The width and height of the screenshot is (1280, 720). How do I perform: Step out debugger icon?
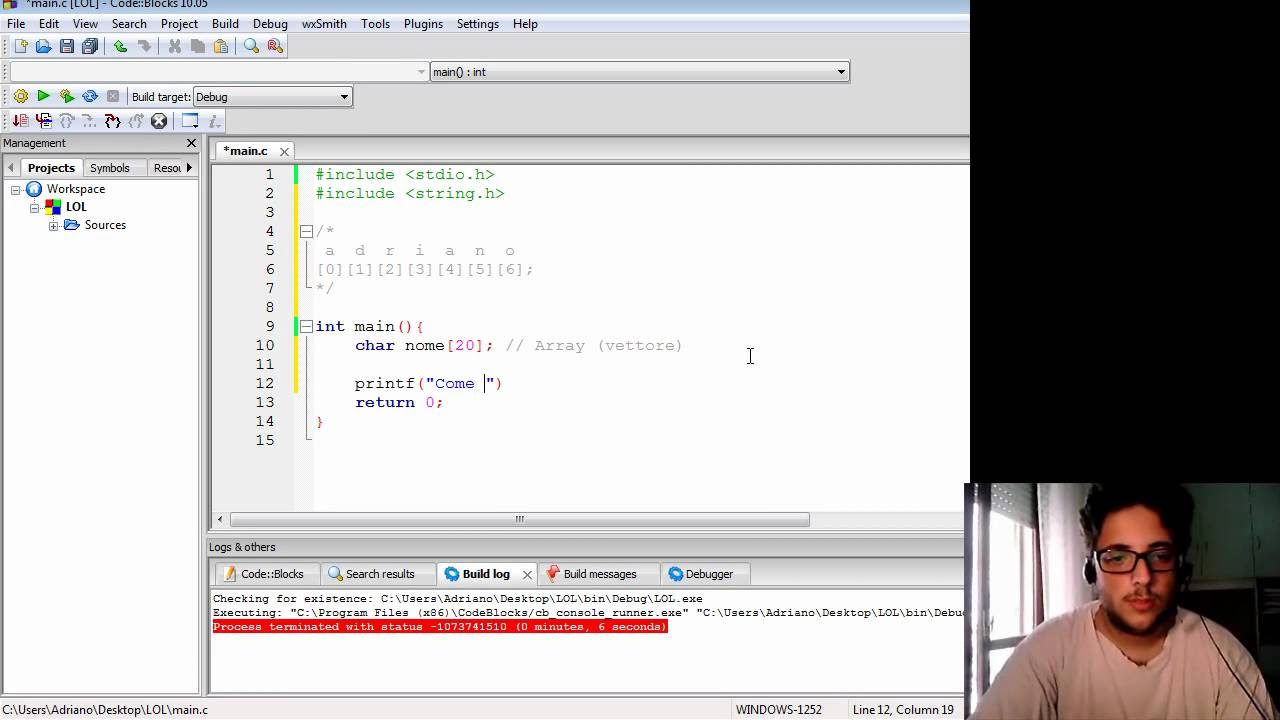coord(135,121)
